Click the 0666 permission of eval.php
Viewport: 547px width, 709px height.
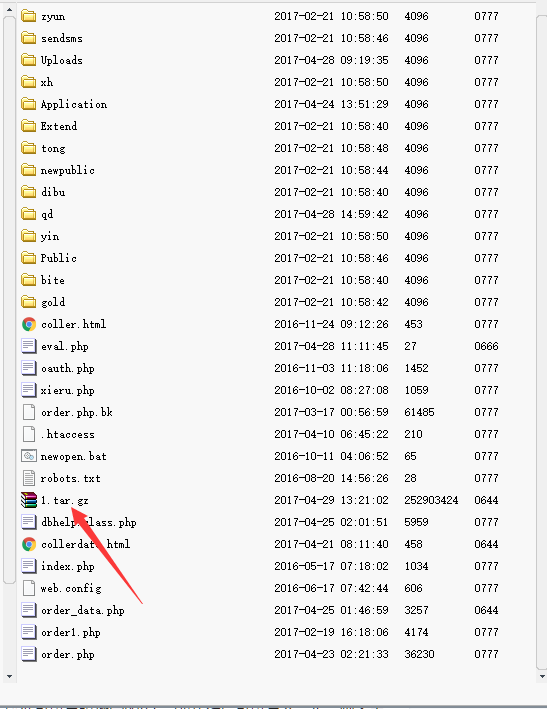pos(486,346)
